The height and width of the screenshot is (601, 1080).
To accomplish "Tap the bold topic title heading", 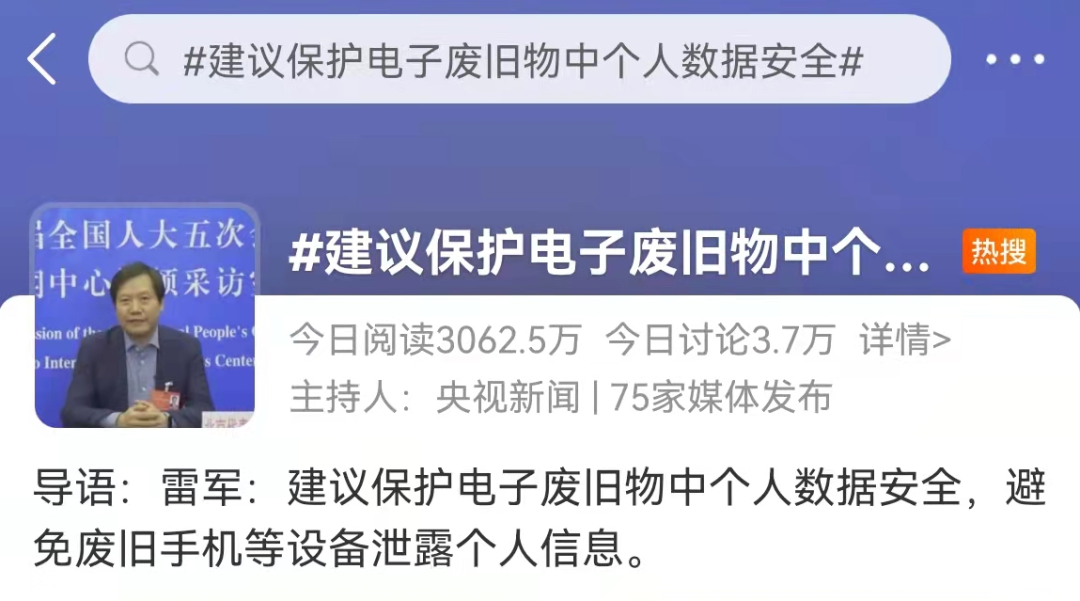I will point(610,253).
